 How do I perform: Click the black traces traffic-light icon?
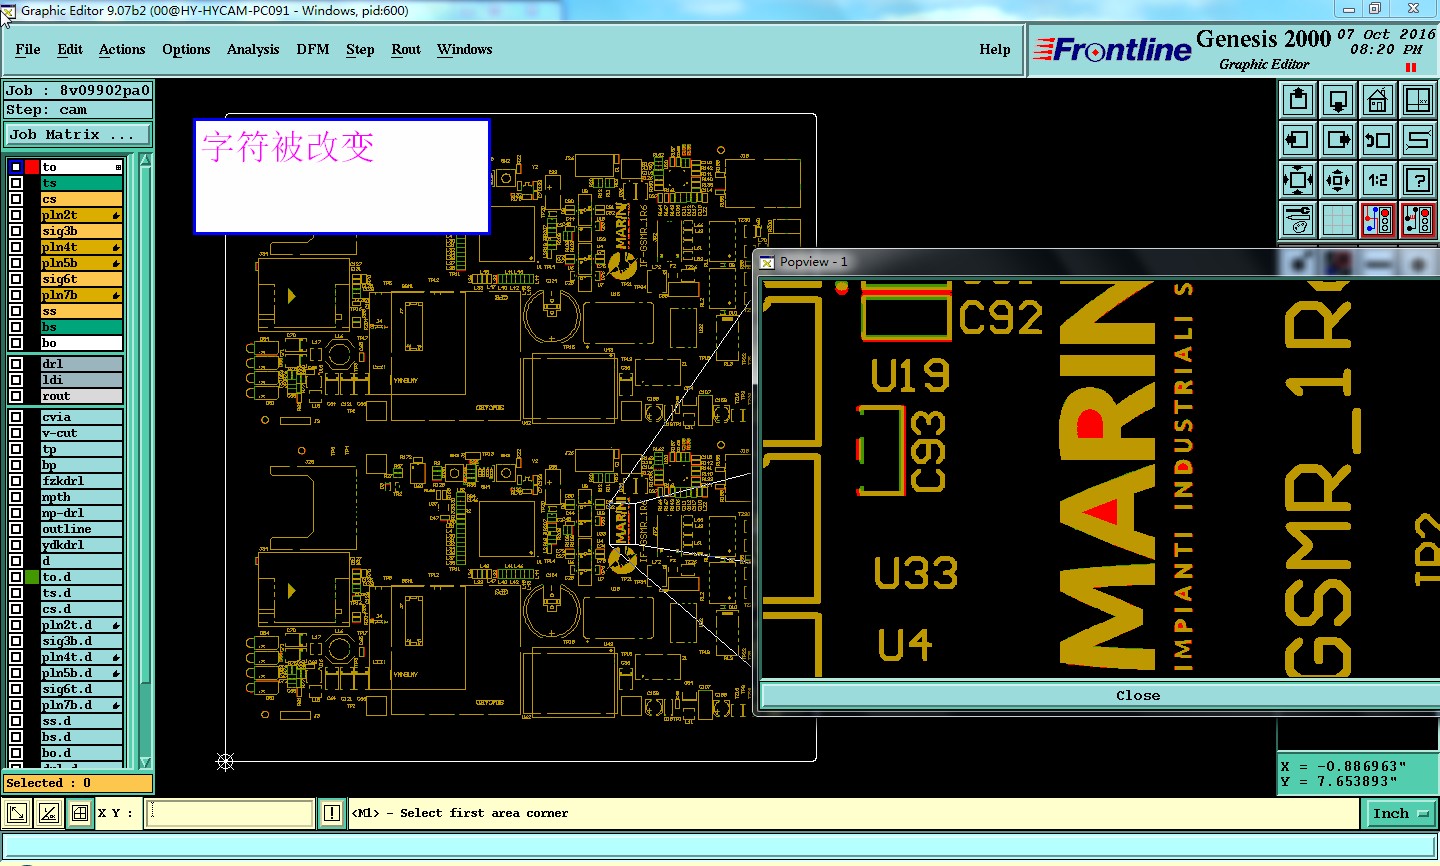[1418, 220]
